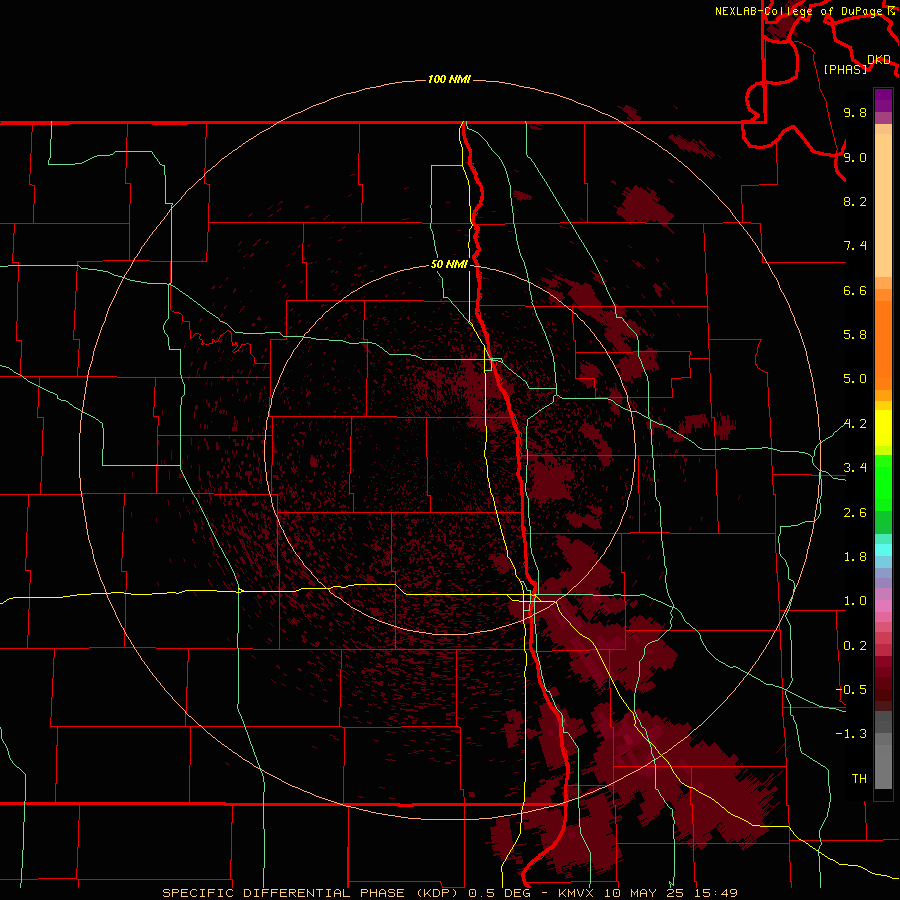900x900 pixels.
Task: Select the 9.0 value on the color scale
Action: [x=855, y=157]
